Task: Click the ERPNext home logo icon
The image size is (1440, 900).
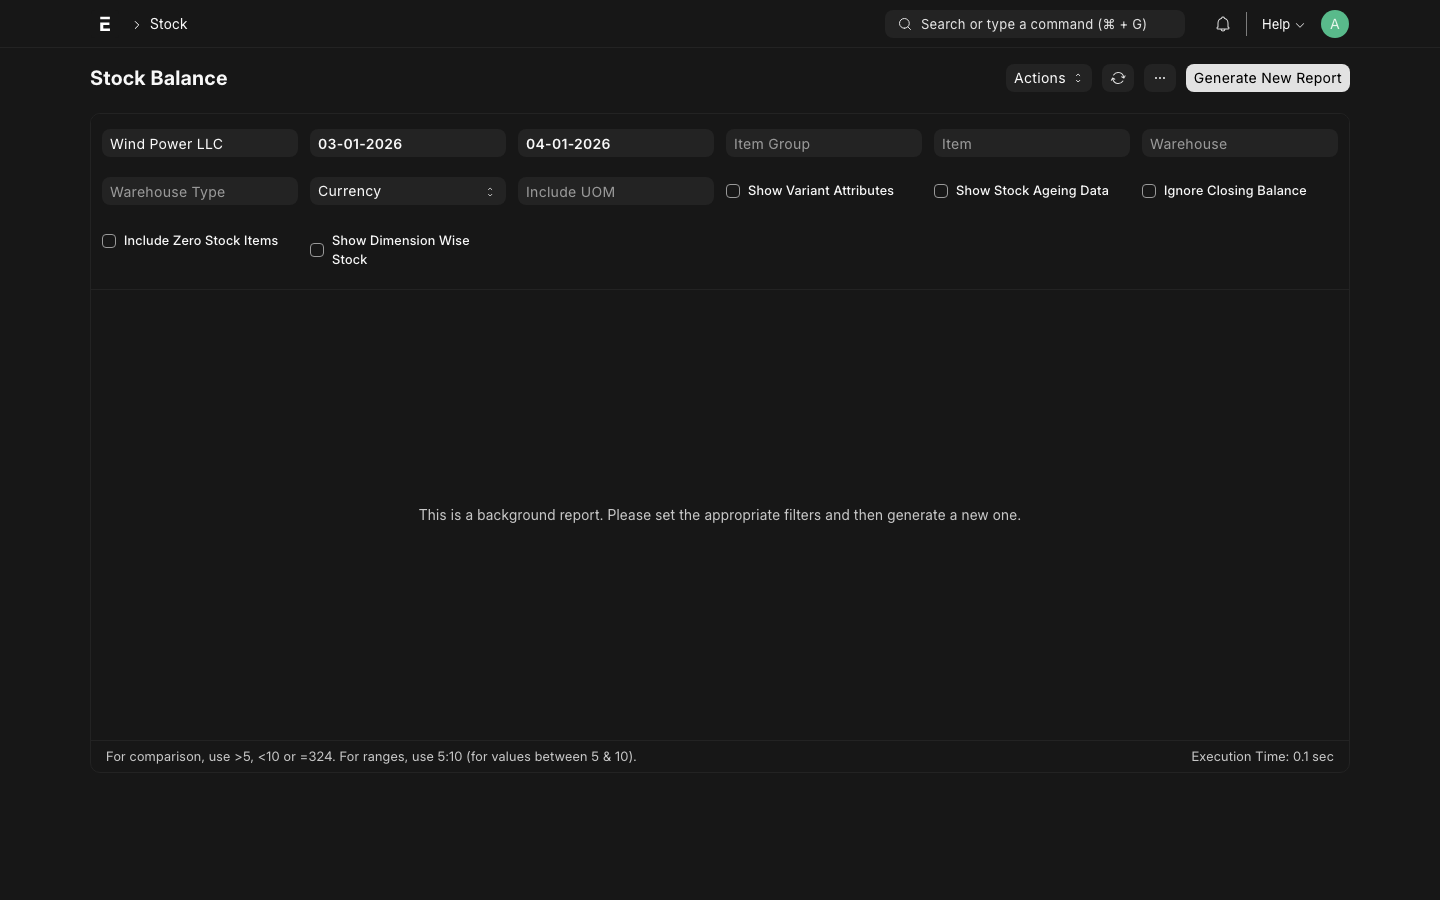Action: (105, 24)
